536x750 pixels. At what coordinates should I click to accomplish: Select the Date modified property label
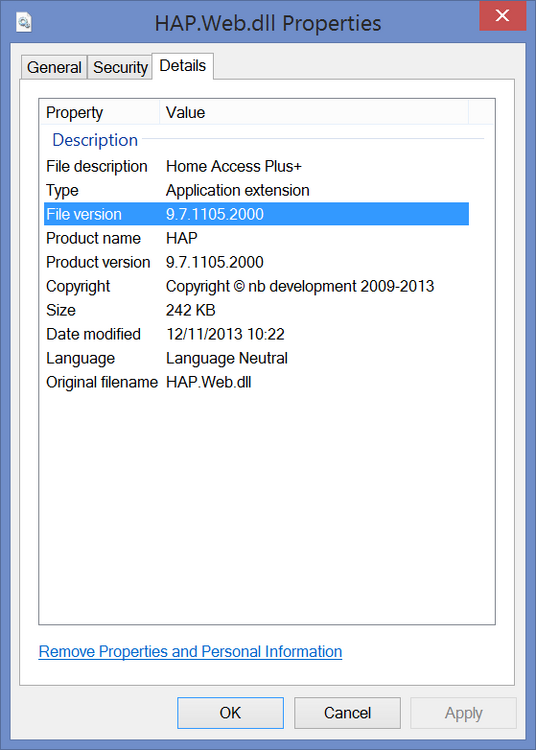click(93, 334)
